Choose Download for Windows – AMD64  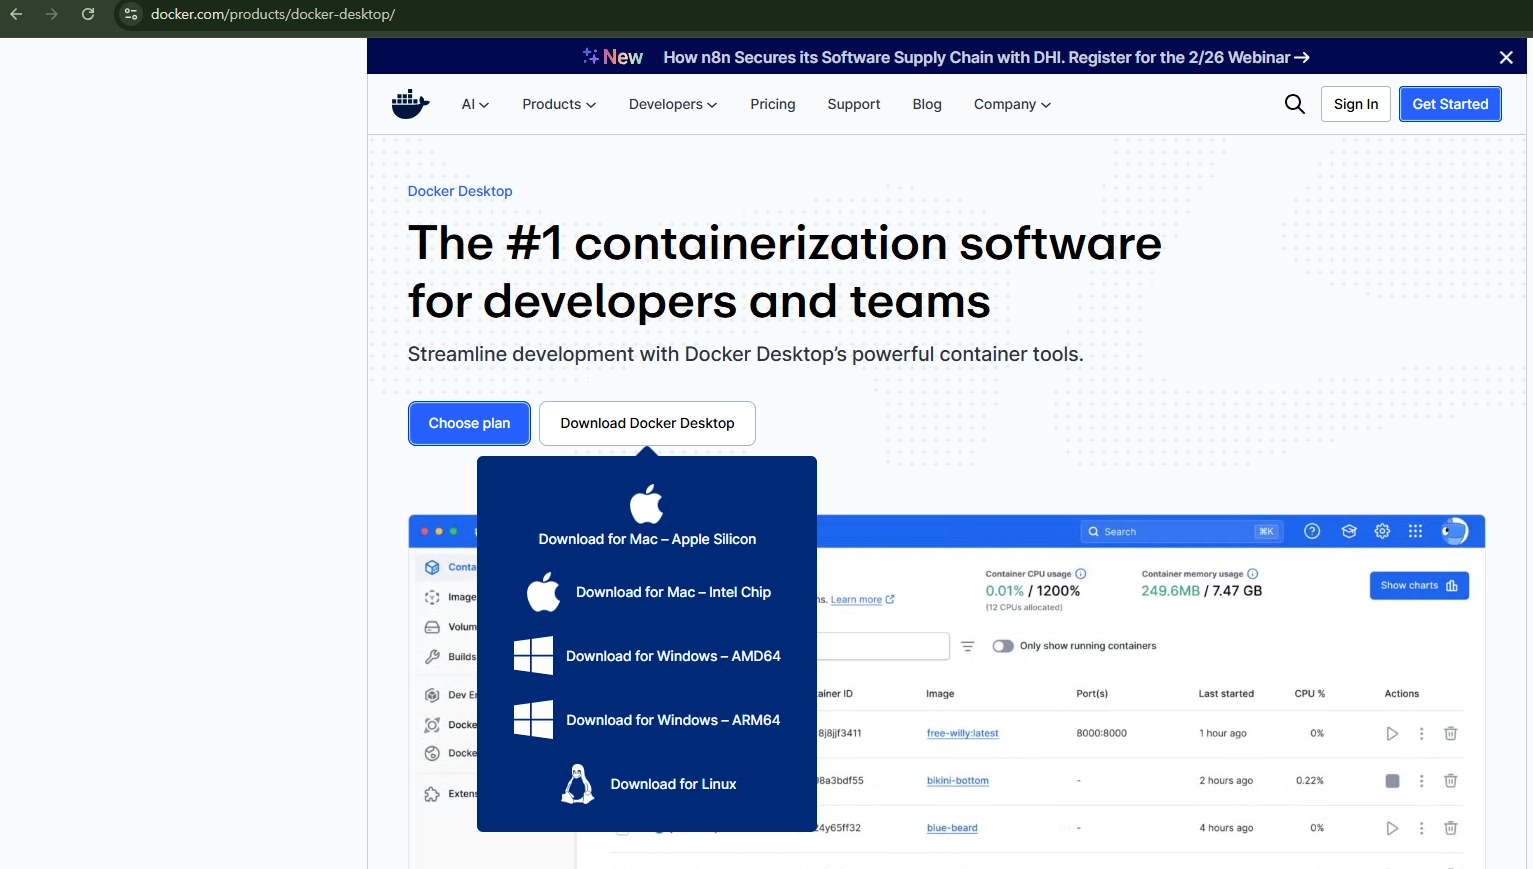(647, 656)
